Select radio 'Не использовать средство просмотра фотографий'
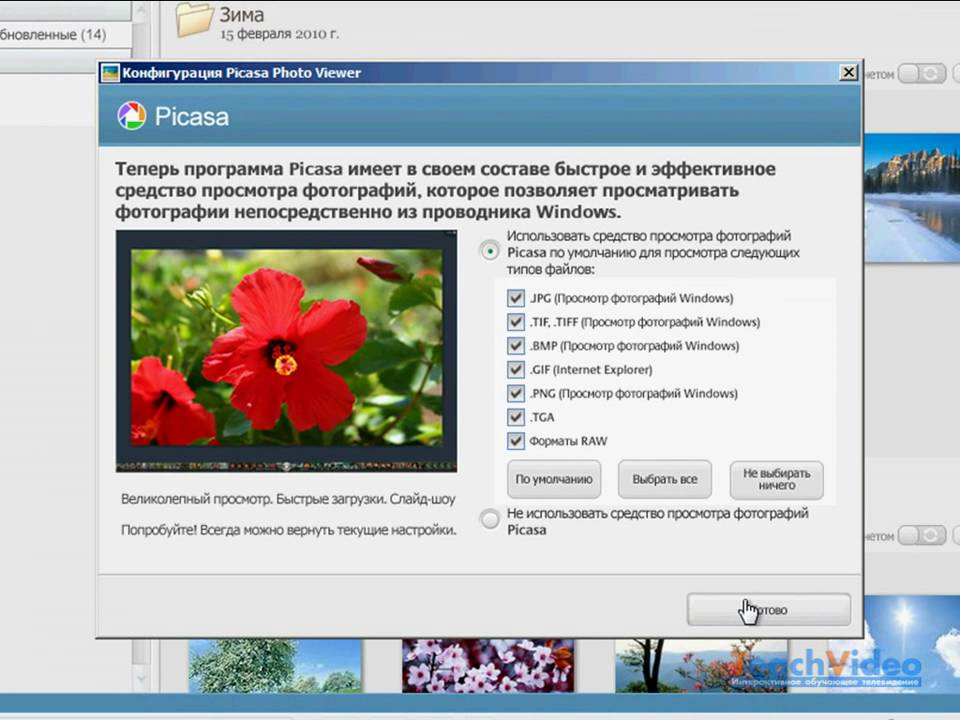Image resolution: width=960 pixels, height=720 pixels. tap(490, 520)
